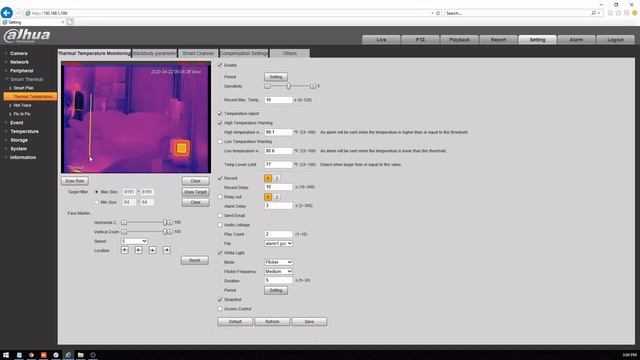Select Record channel 1 orange button
640x360 pixels.
268,178
